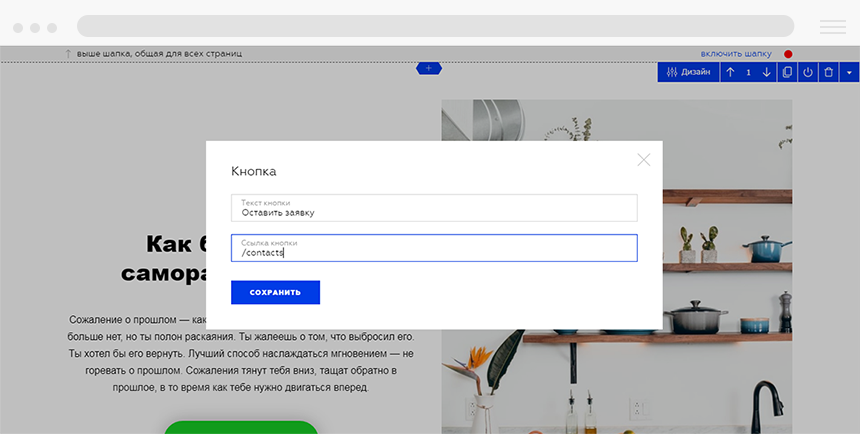Delete the block with the trash icon
Viewport: 860px width, 434px height.
(x=829, y=72)
